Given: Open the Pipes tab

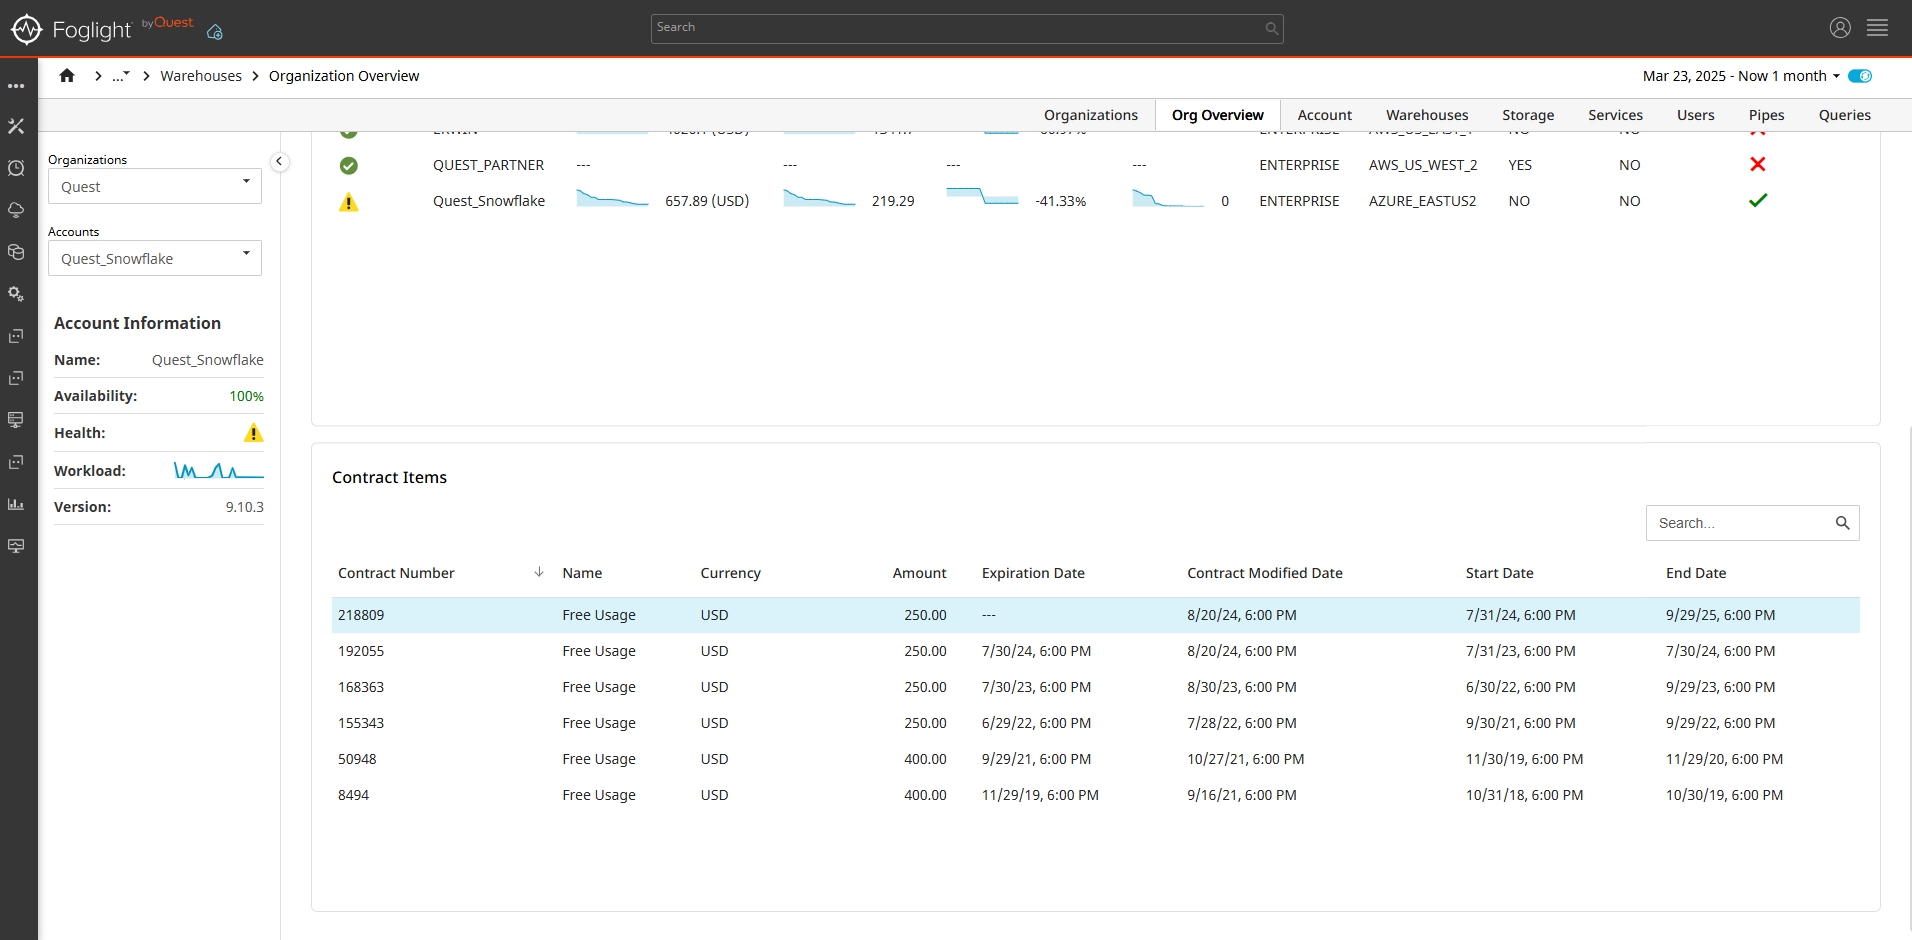Looking at the screenshot, I should [x=1766, y=115].
